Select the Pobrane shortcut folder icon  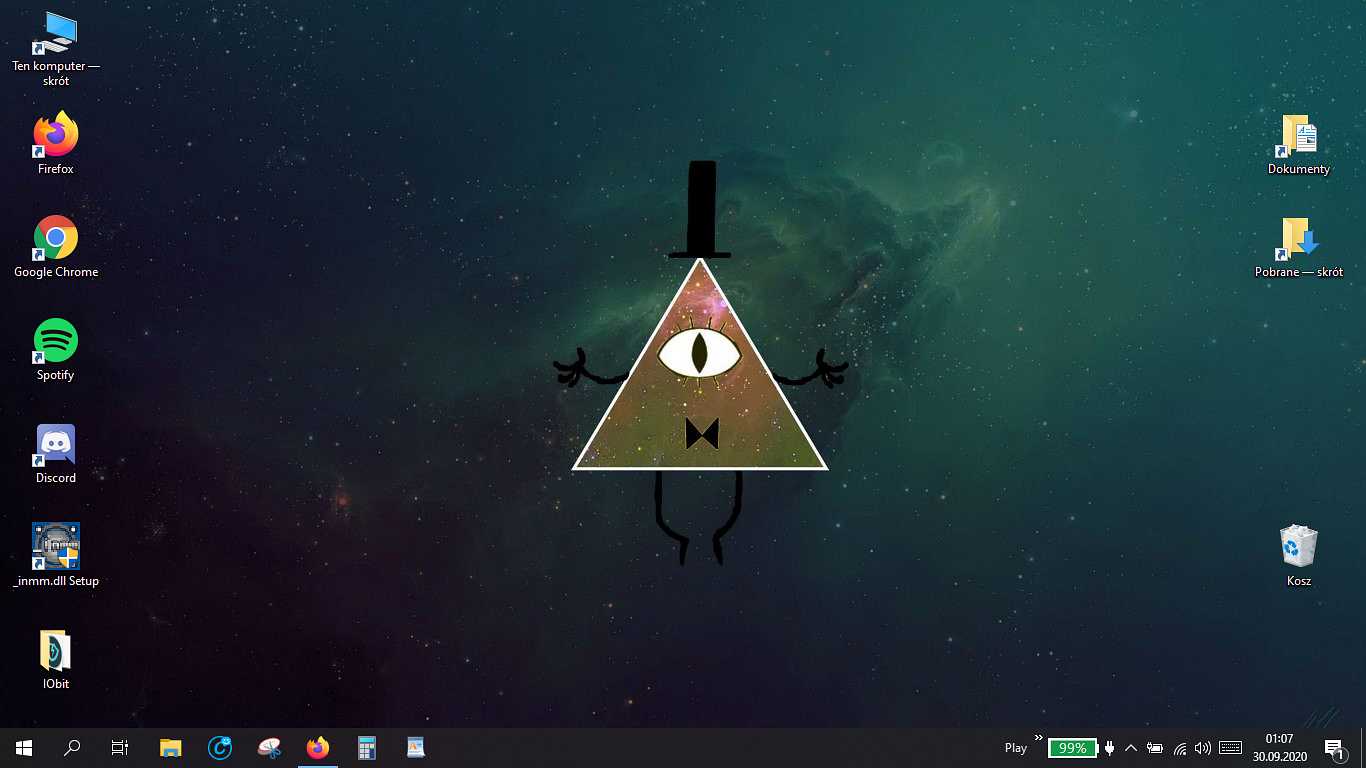(x=1299, y=238)
